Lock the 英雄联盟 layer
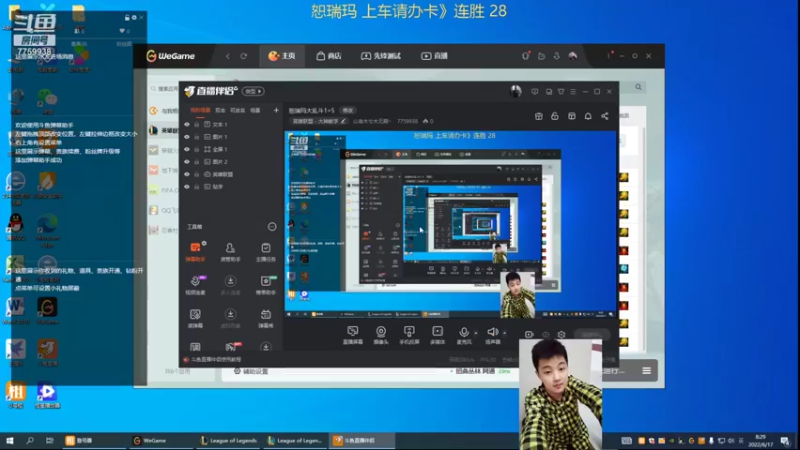The width and height of the screenshot is (800, 450). [x=196, y=174]
